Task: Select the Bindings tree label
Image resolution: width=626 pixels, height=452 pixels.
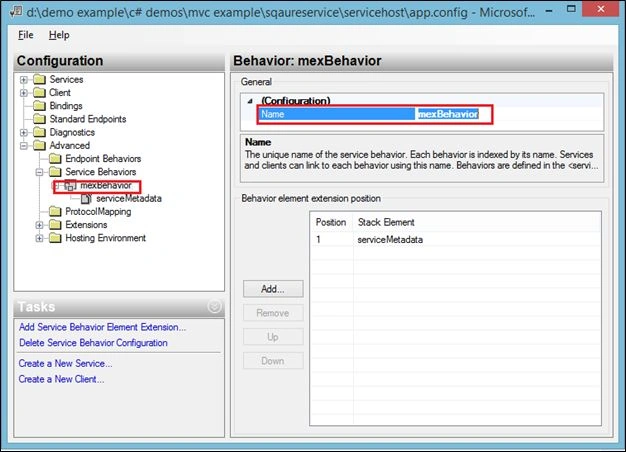Action: pos(66,106)
